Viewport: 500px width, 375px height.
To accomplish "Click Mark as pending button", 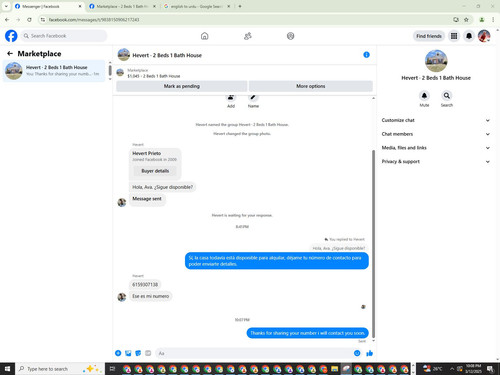I will 182,86.
